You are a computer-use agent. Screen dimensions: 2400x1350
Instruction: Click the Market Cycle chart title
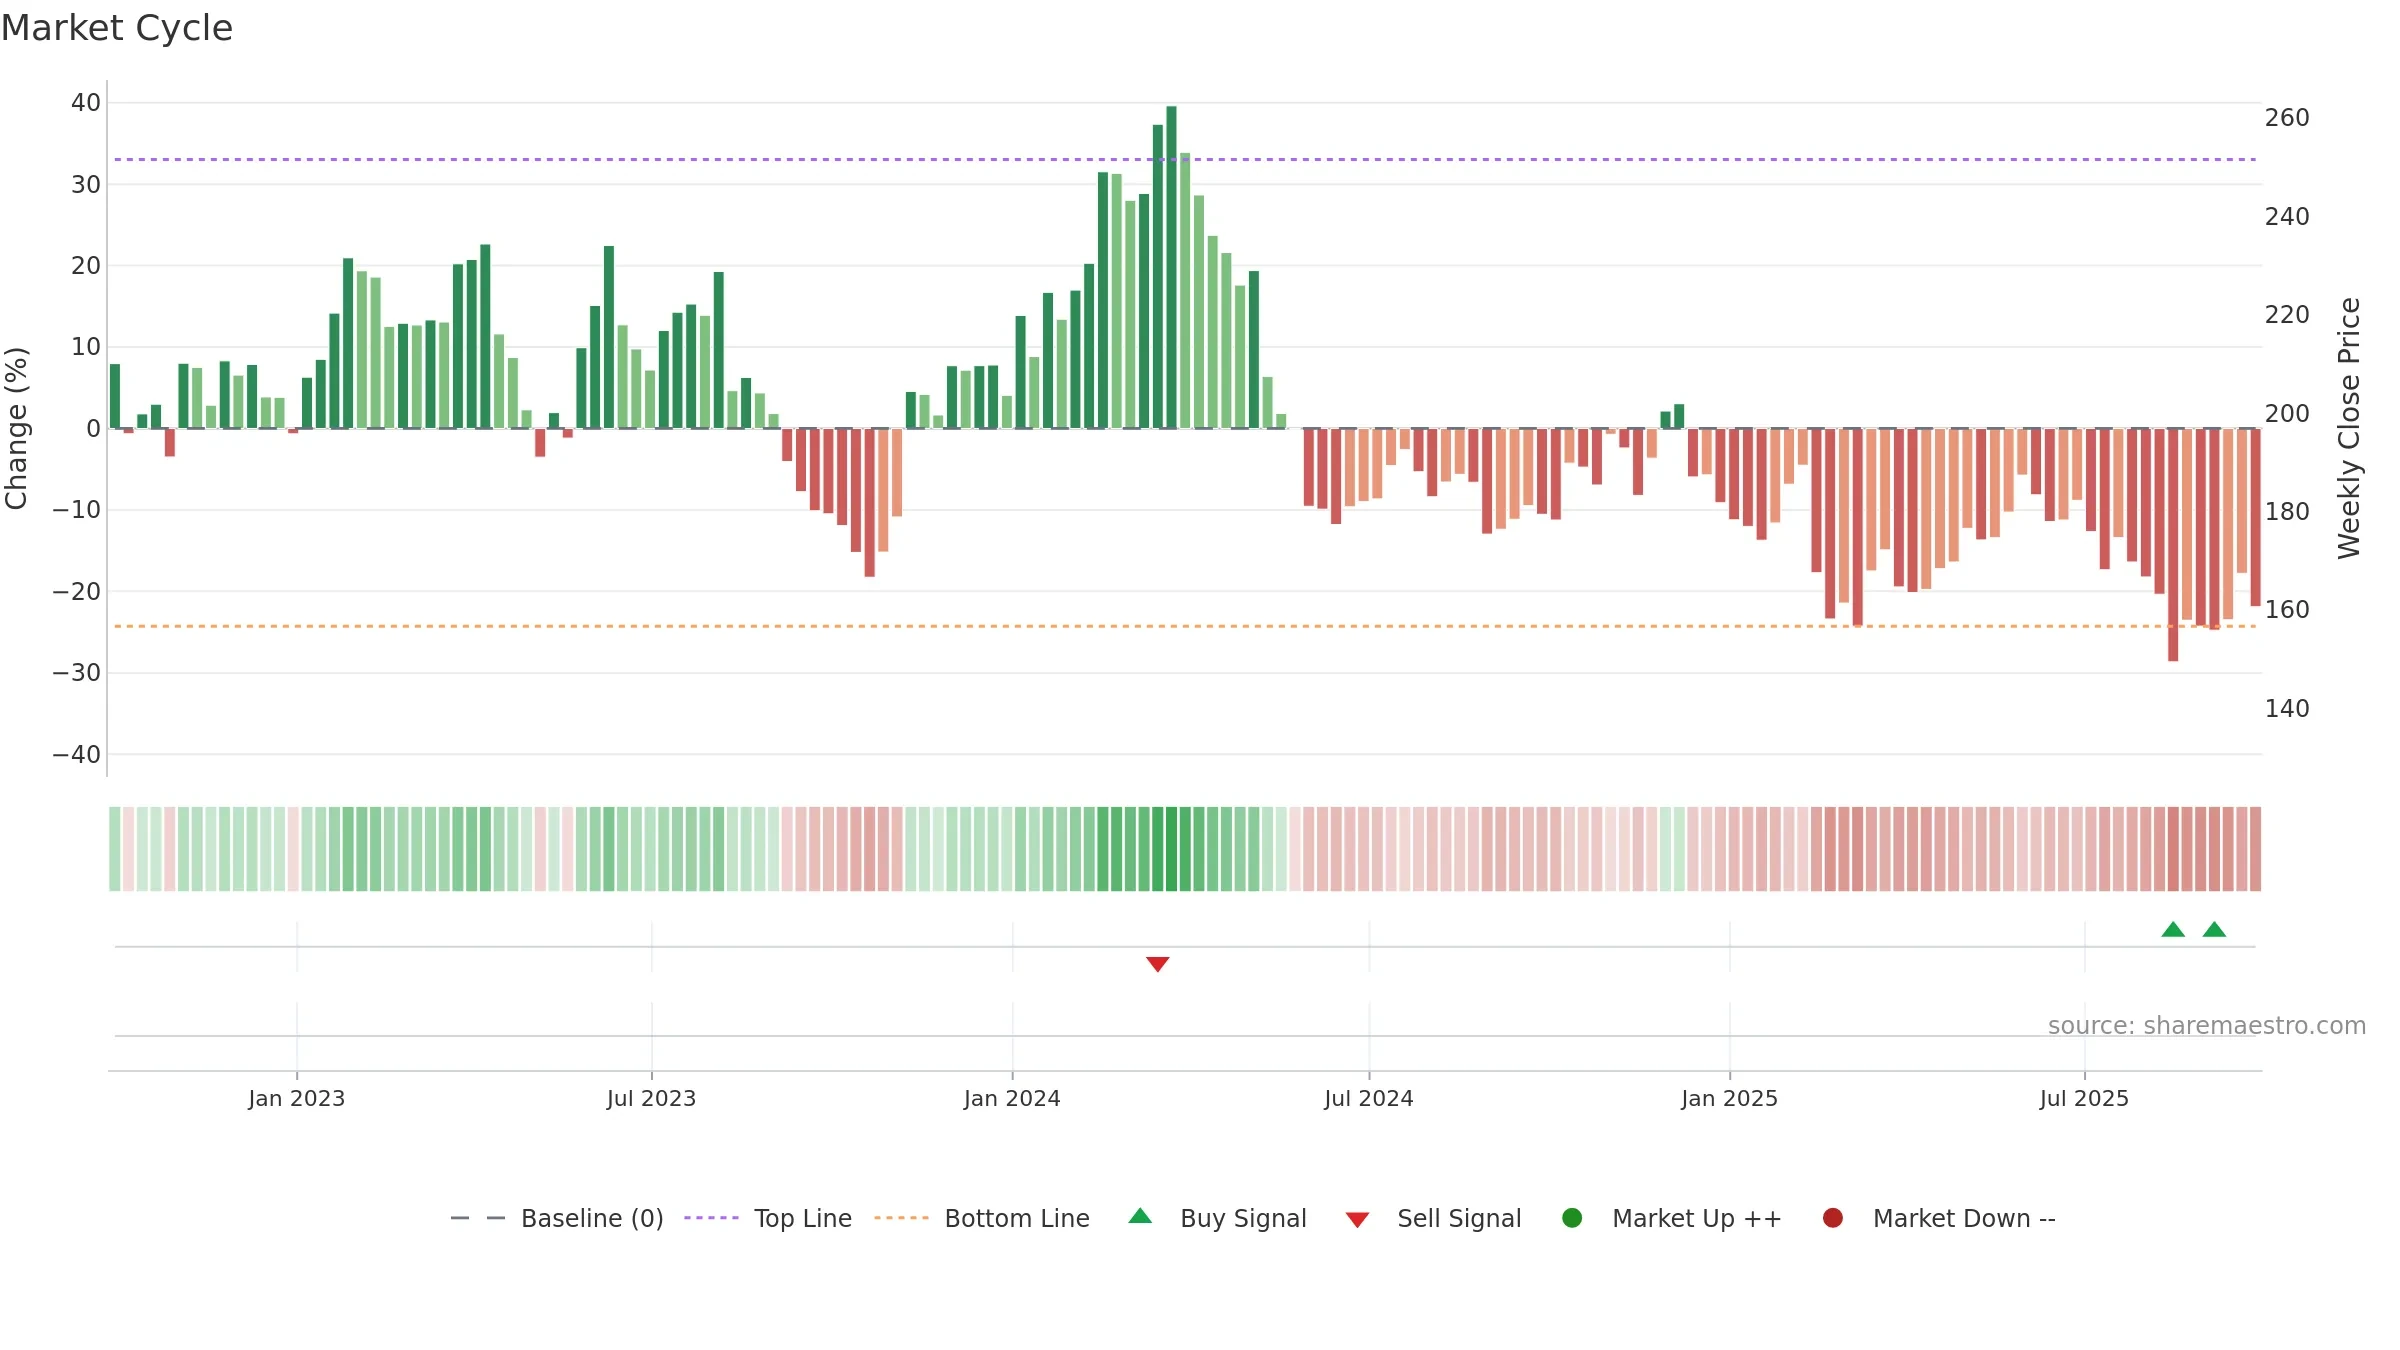117,28
